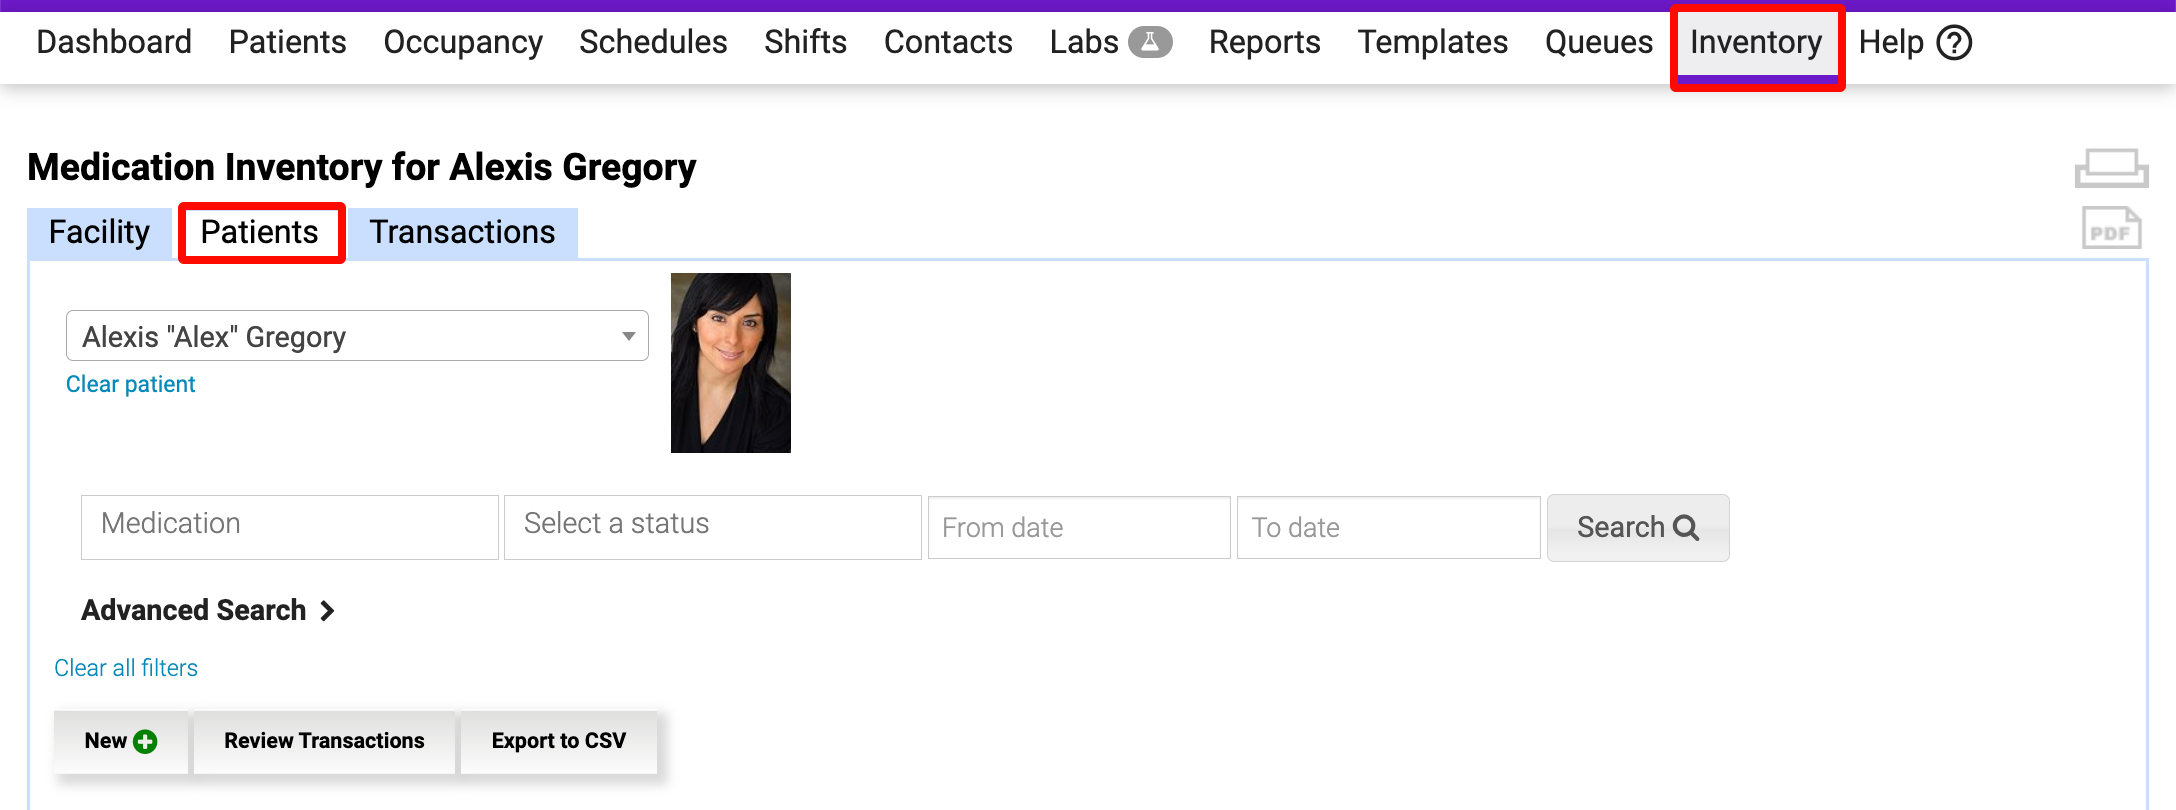Switch to the Transactions tab
2176x810 pixels.
pyautogui.click(x=462, y=233)
